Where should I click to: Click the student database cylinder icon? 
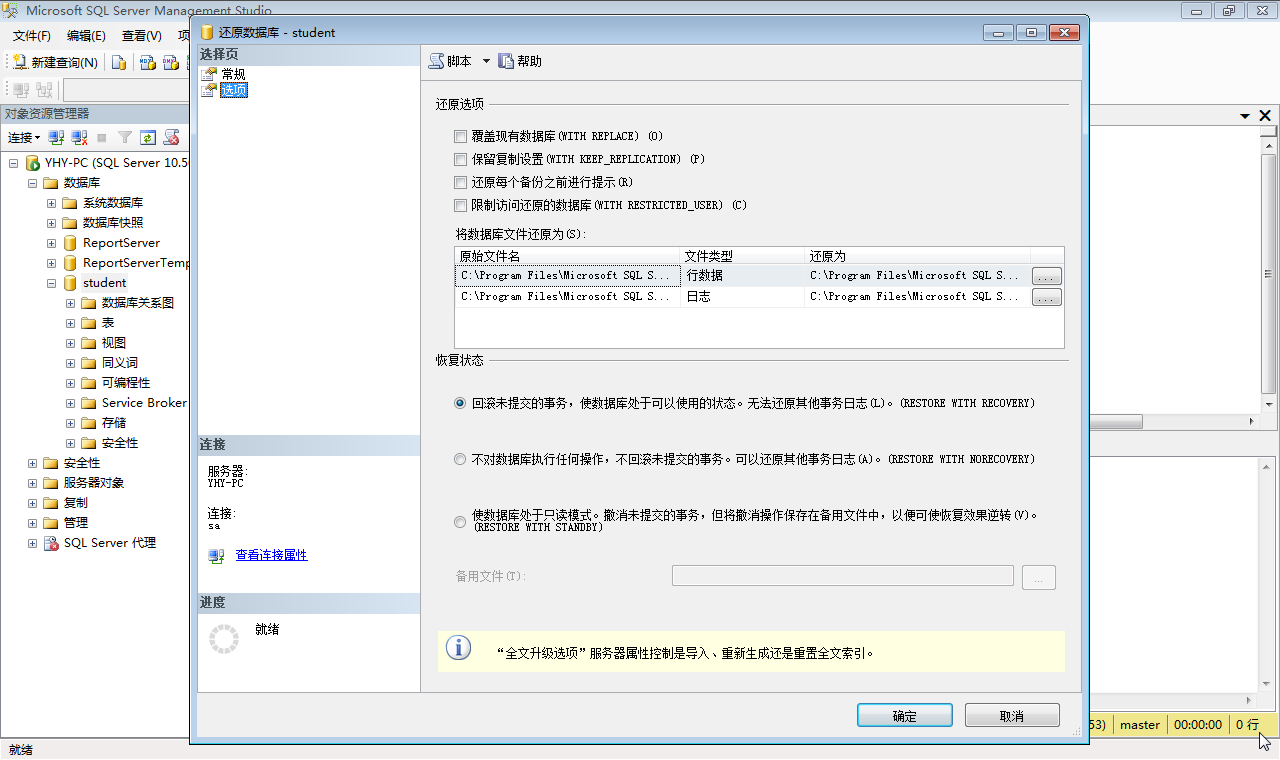[x=70, y=283]
